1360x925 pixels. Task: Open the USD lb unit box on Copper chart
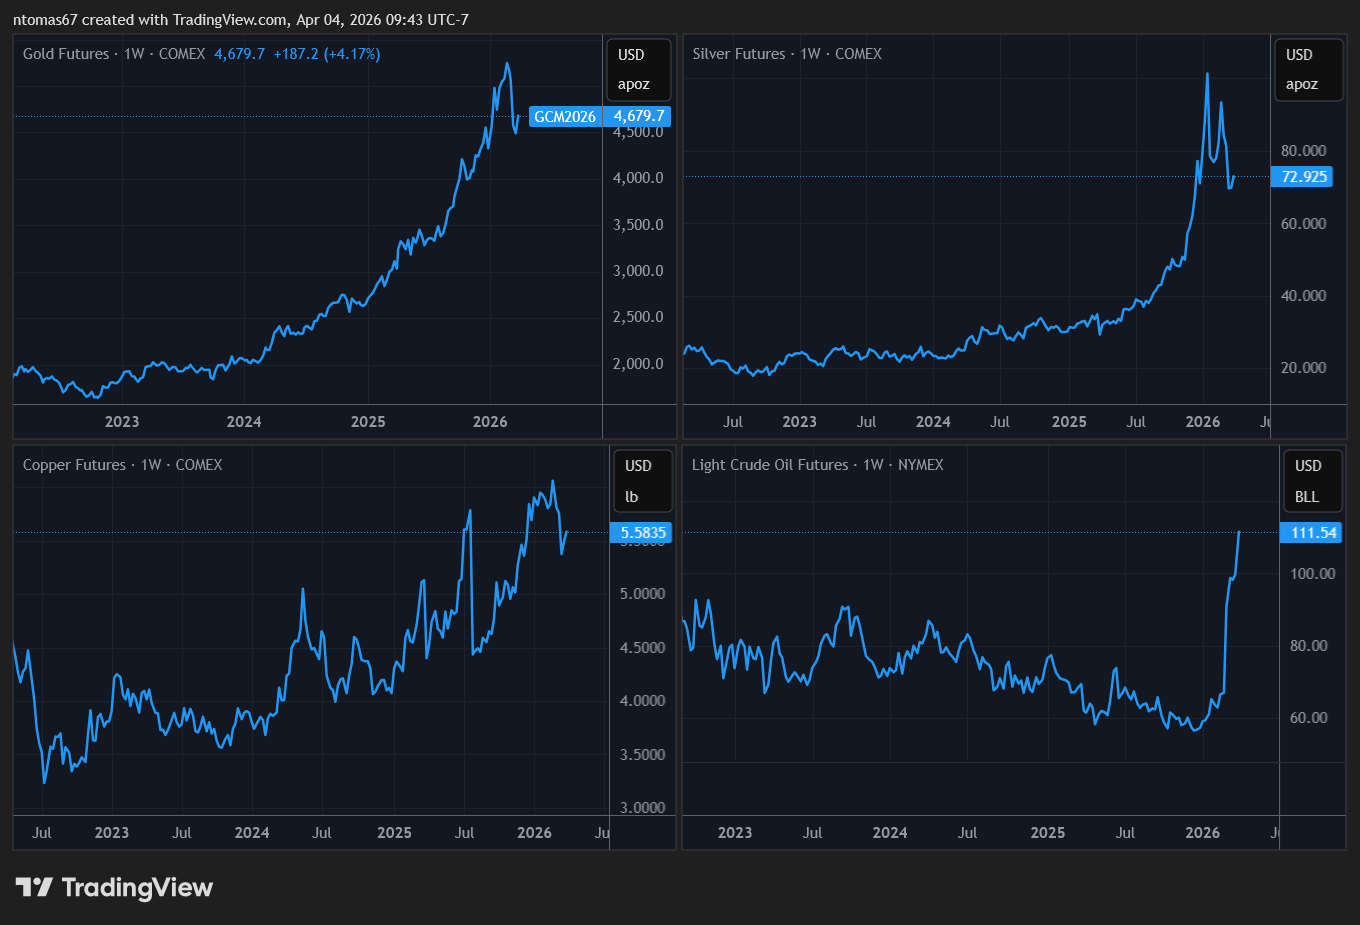[640, 481]
